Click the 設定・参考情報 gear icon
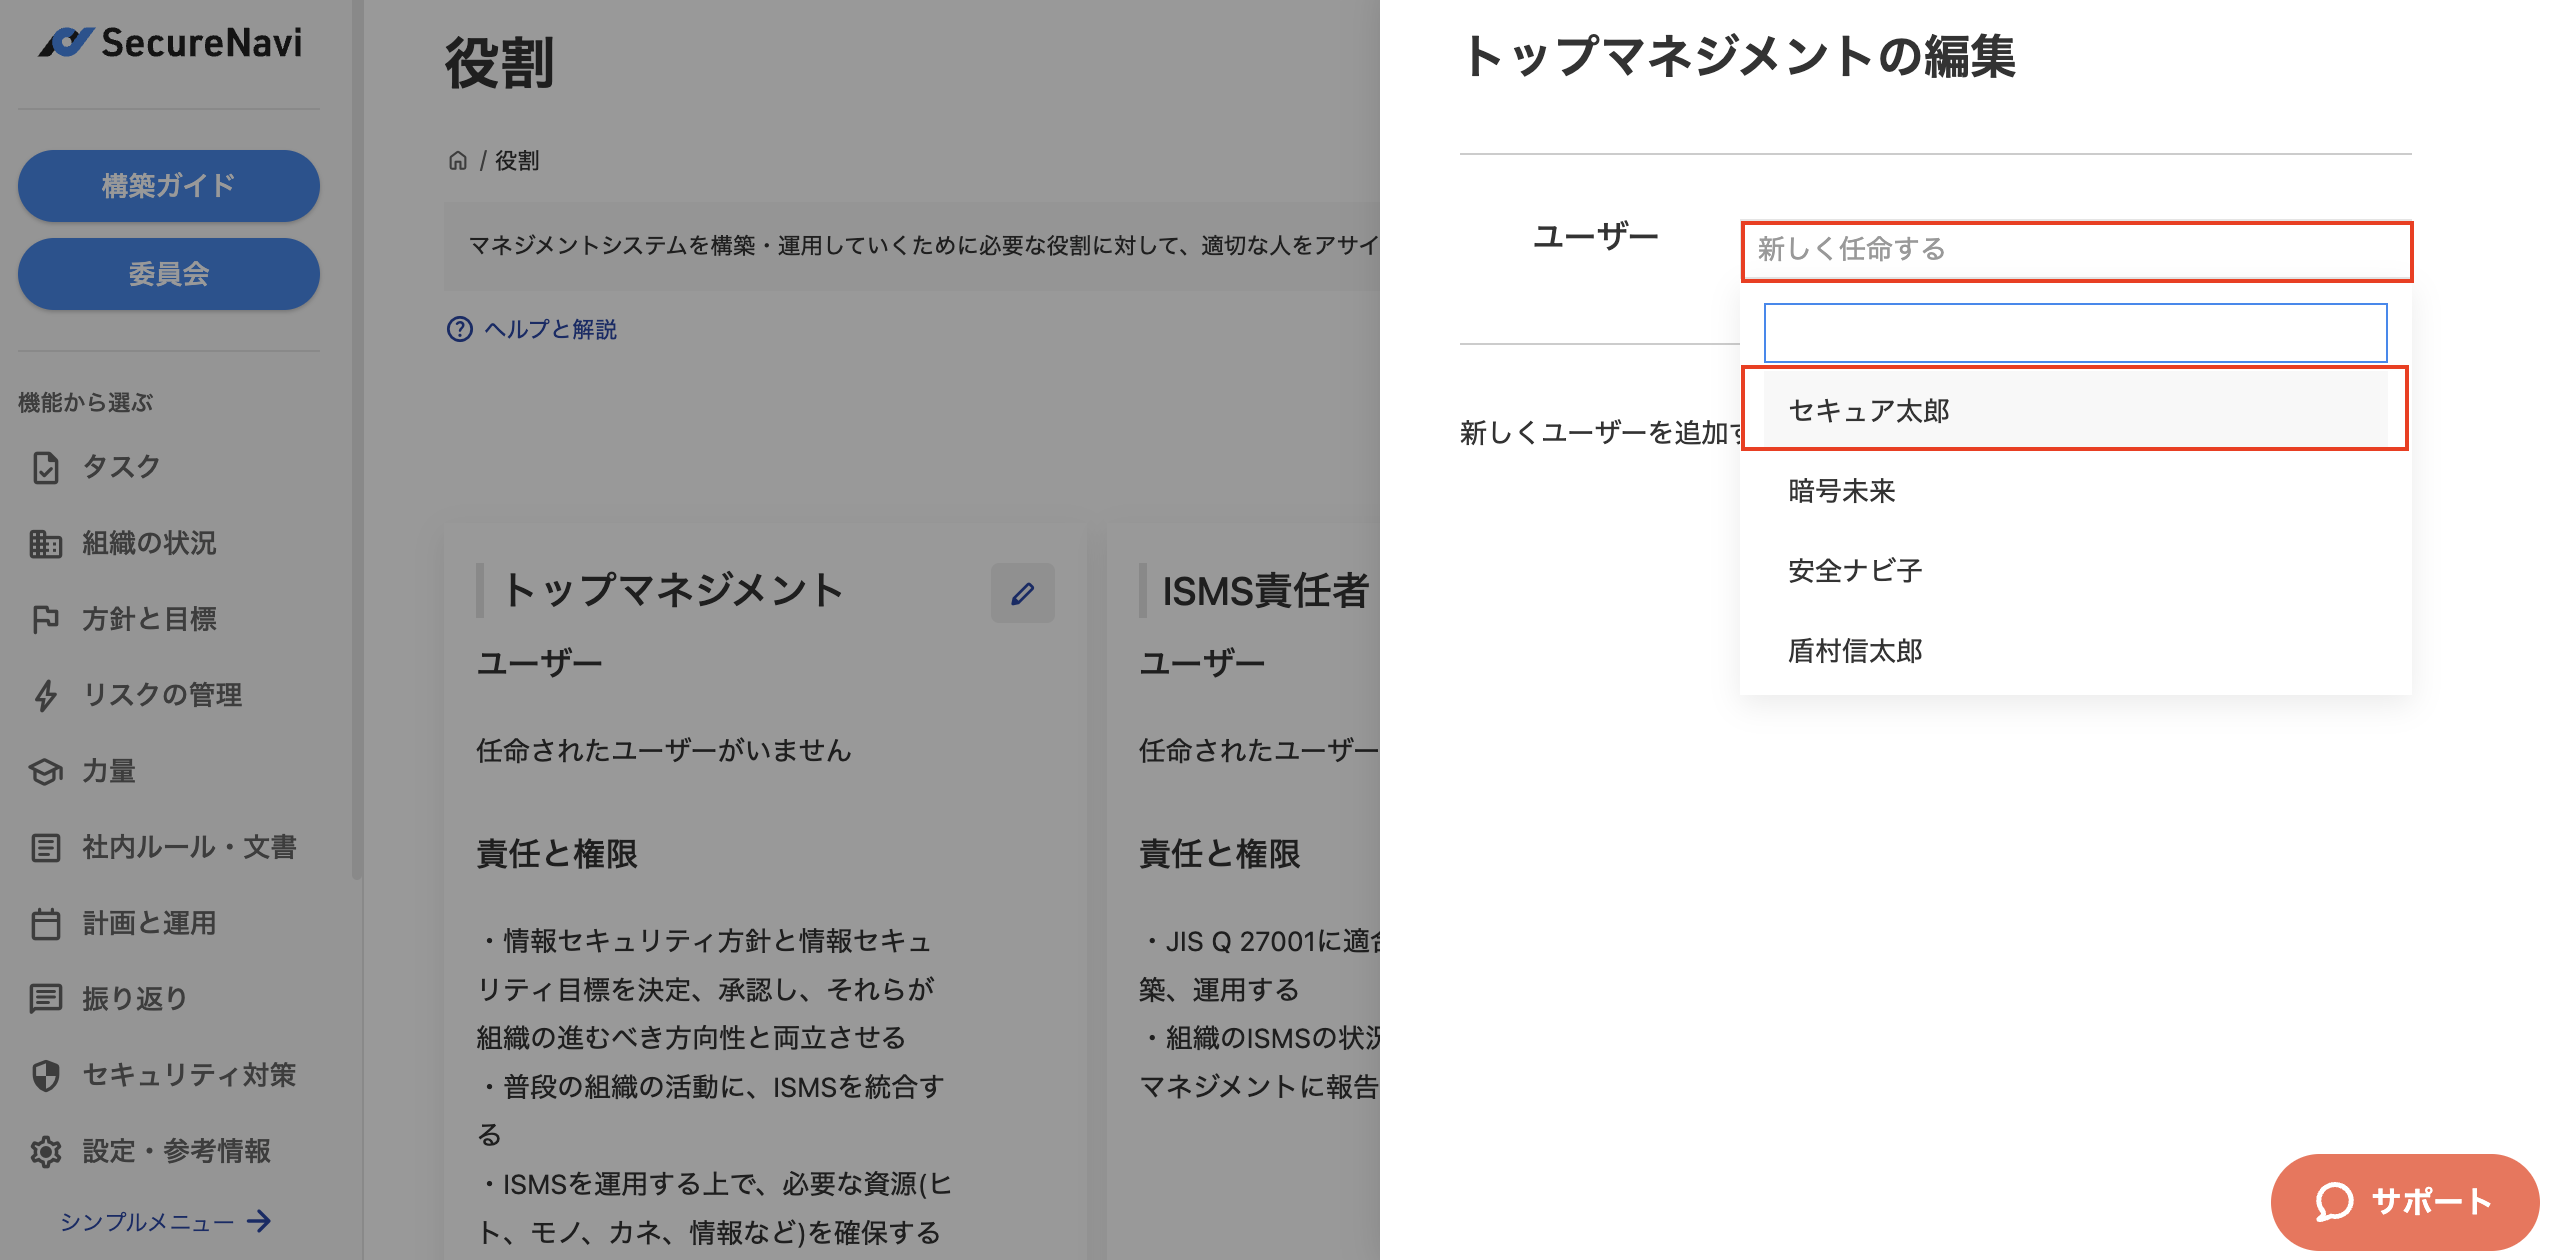 pyautogui.click(x=46, y=1151)
